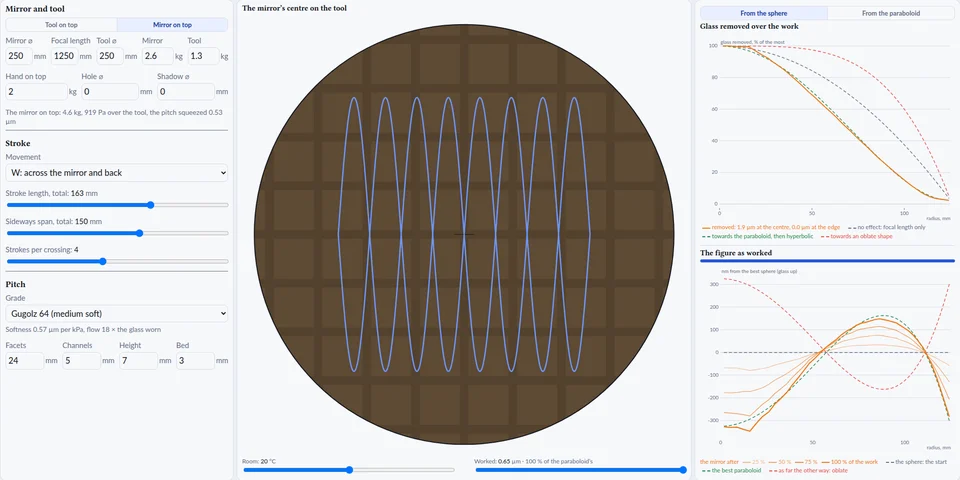Click 'The figure as worked' heading

coord(736,253)
